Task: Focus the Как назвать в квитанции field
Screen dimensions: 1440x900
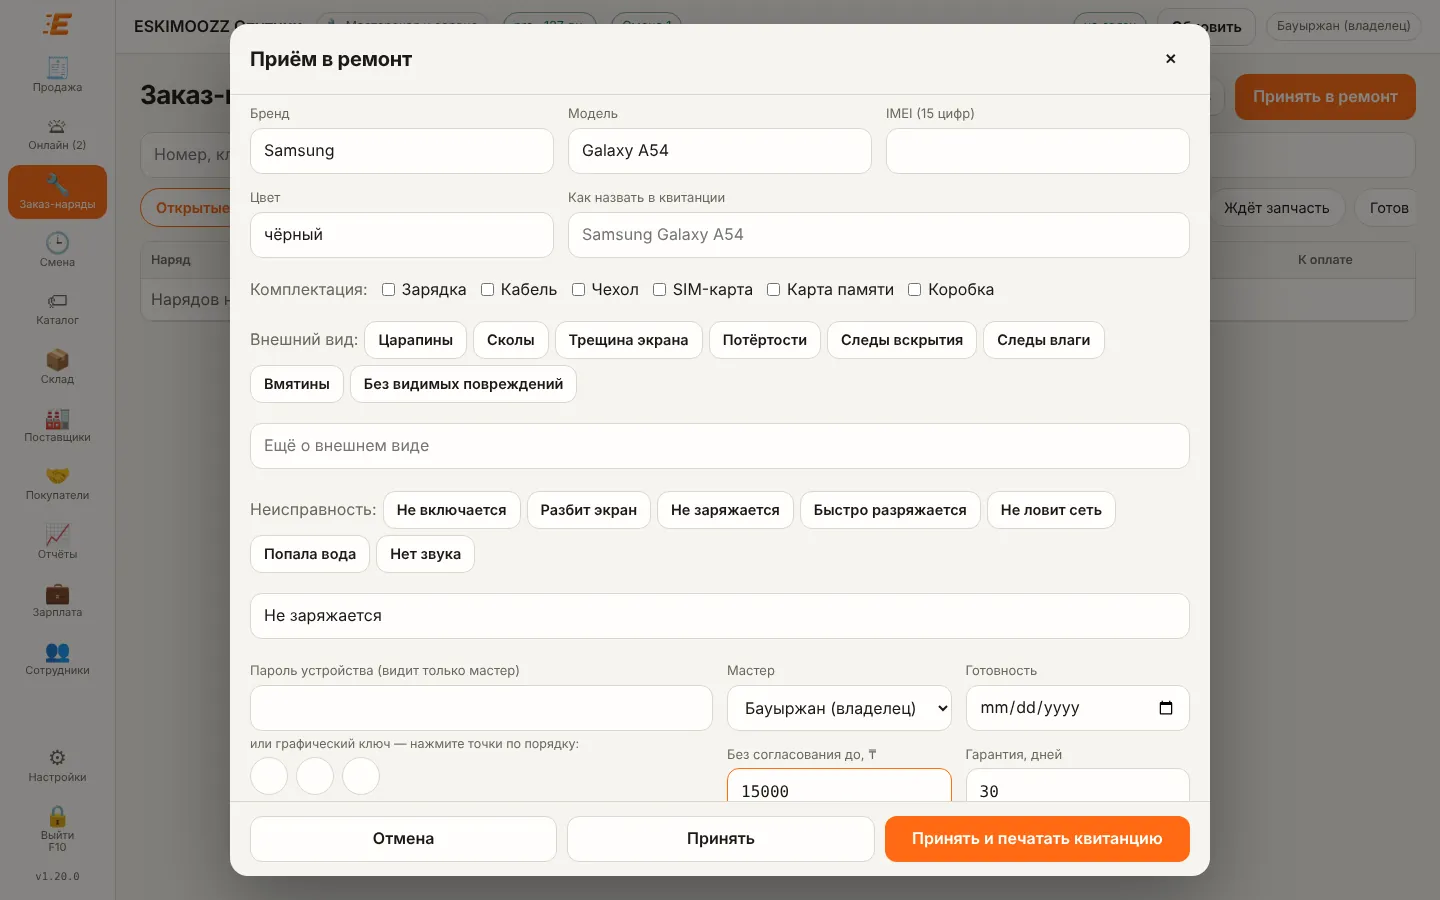Action: [879, 235]
